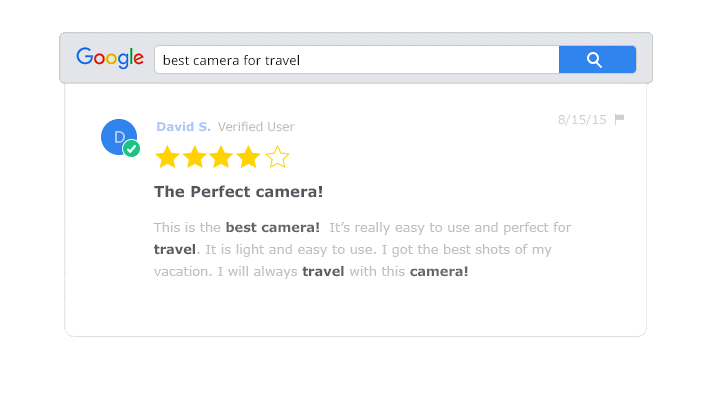The width and height of the screenshot is (712, 402).
Task: Click the bold 'camera!' ending the review
Action: 438,271
